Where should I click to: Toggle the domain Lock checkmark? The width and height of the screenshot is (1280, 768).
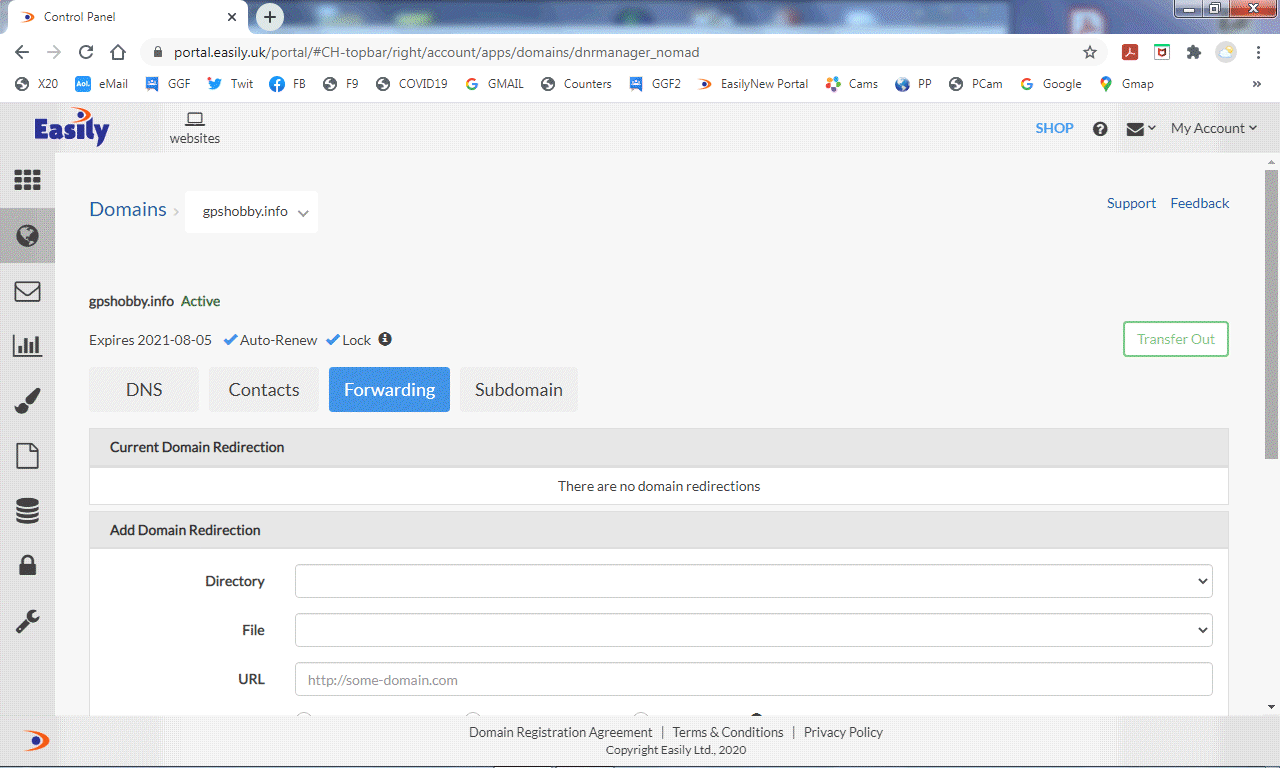click(x=333, y=340)
